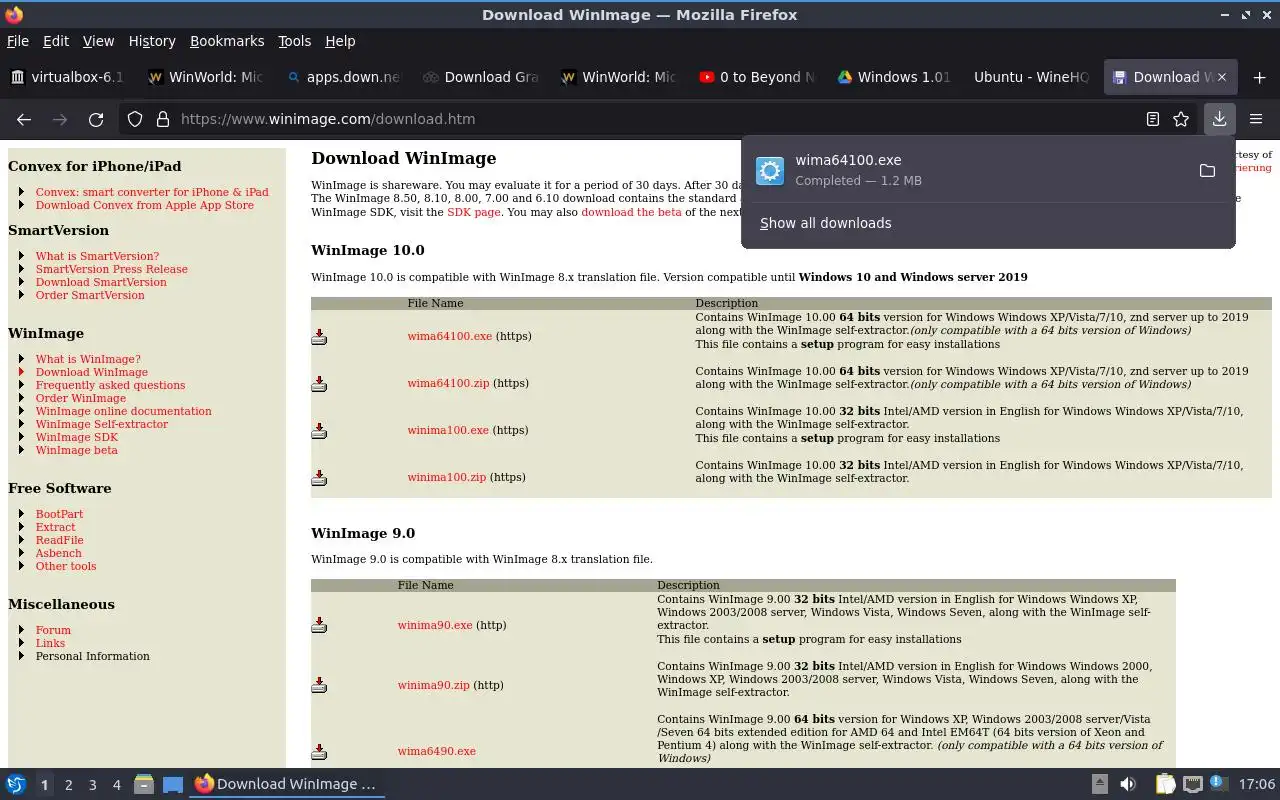Screen dimensions: 1280x800
Task: Click download icon beside winima90.exe row
Action: [319, 626]
